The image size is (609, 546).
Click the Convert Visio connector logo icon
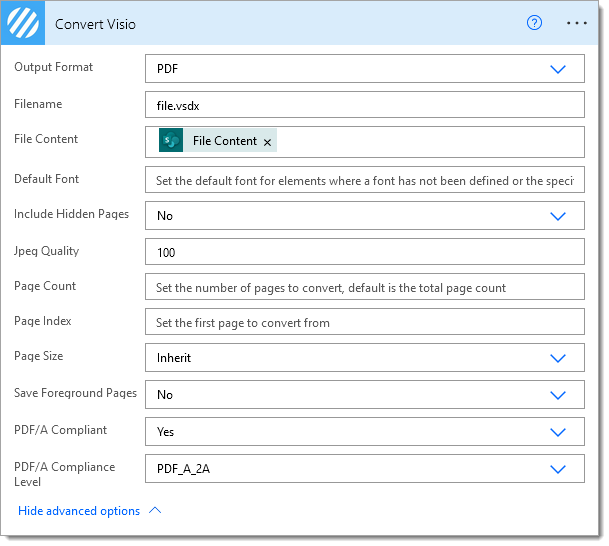point(23,23)
